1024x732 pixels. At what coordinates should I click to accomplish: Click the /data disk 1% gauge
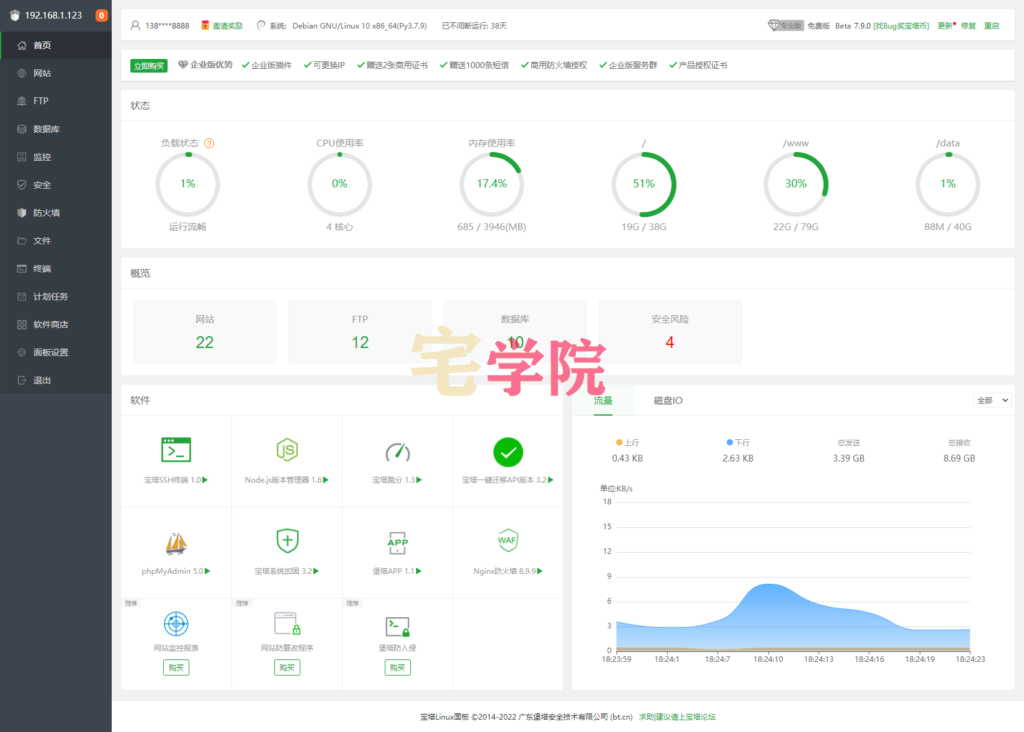point(948,184)
